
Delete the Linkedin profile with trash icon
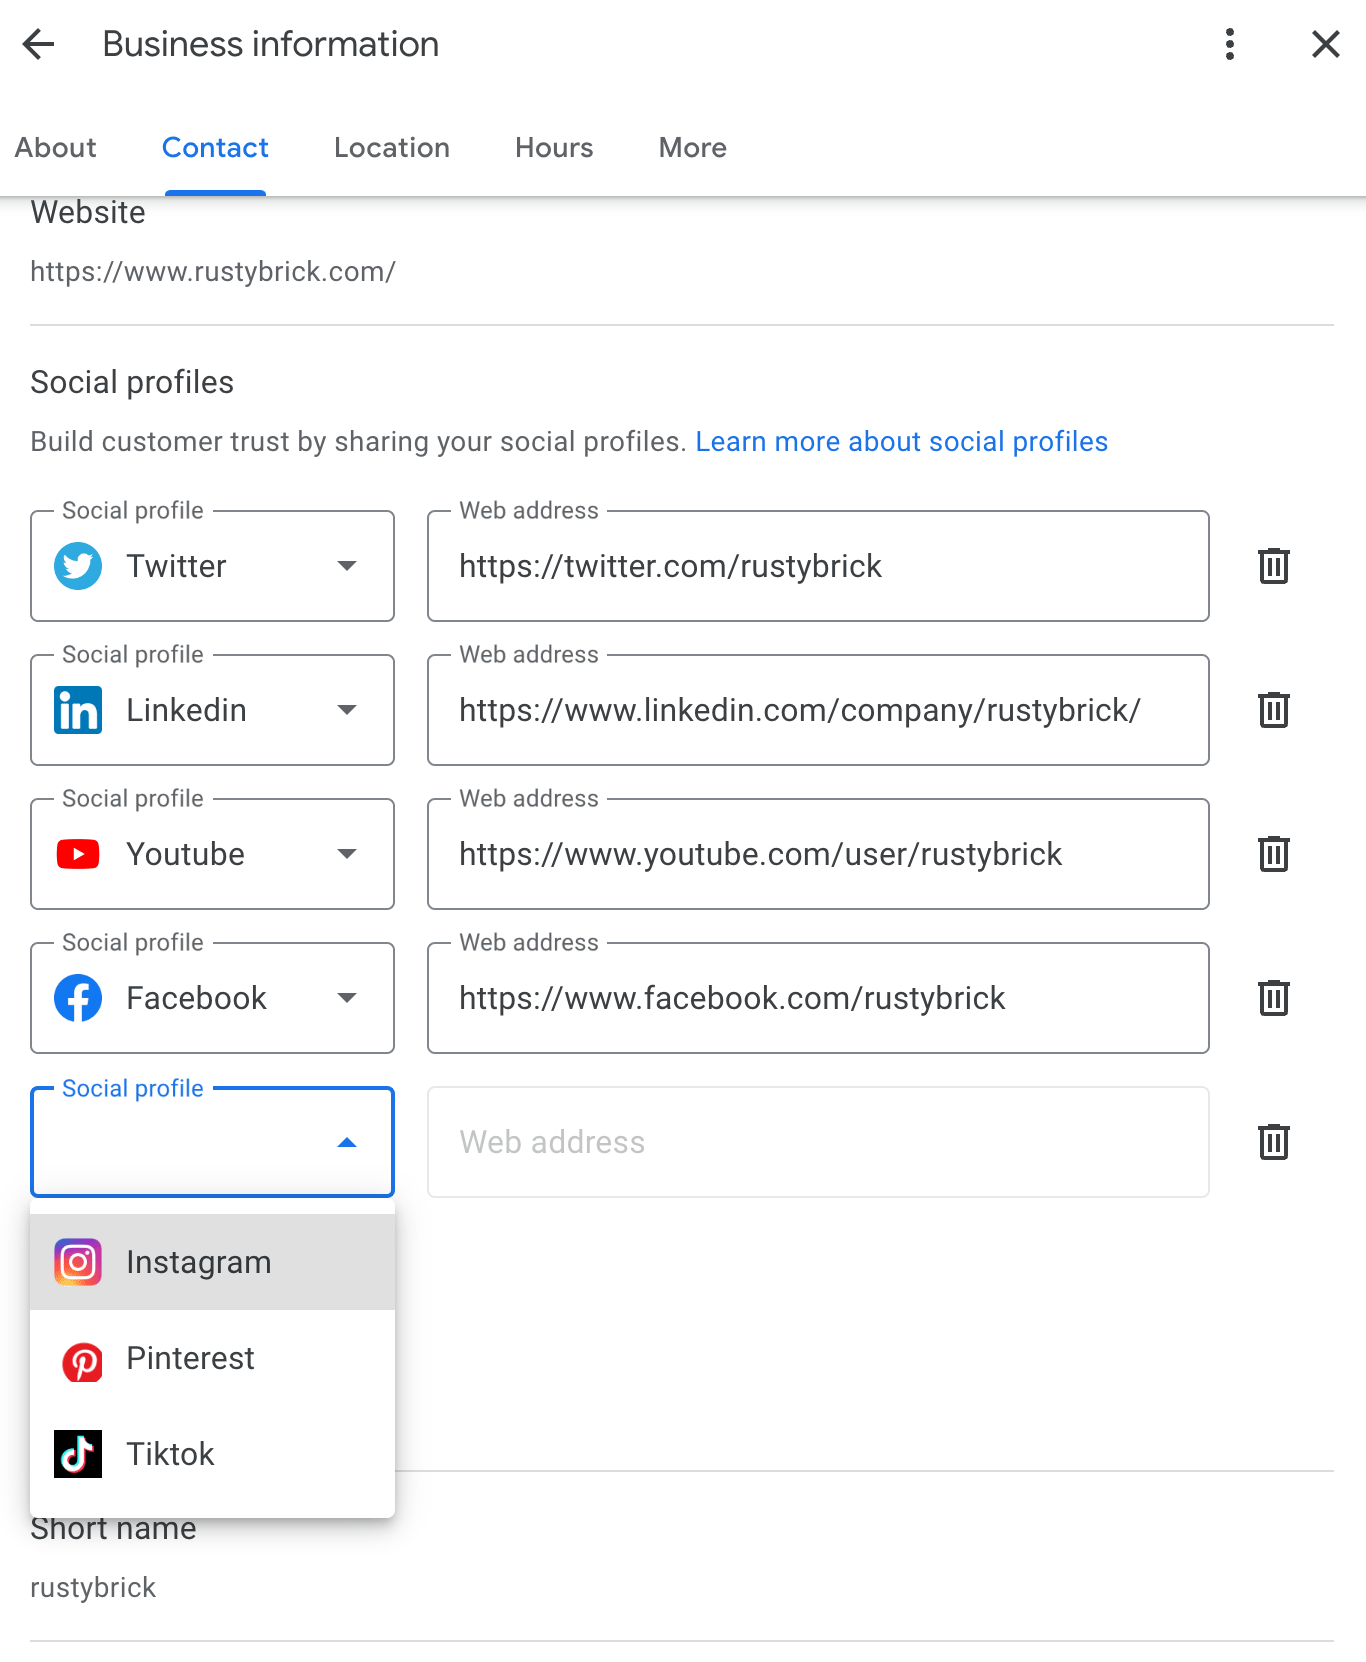coord(1273,710)
